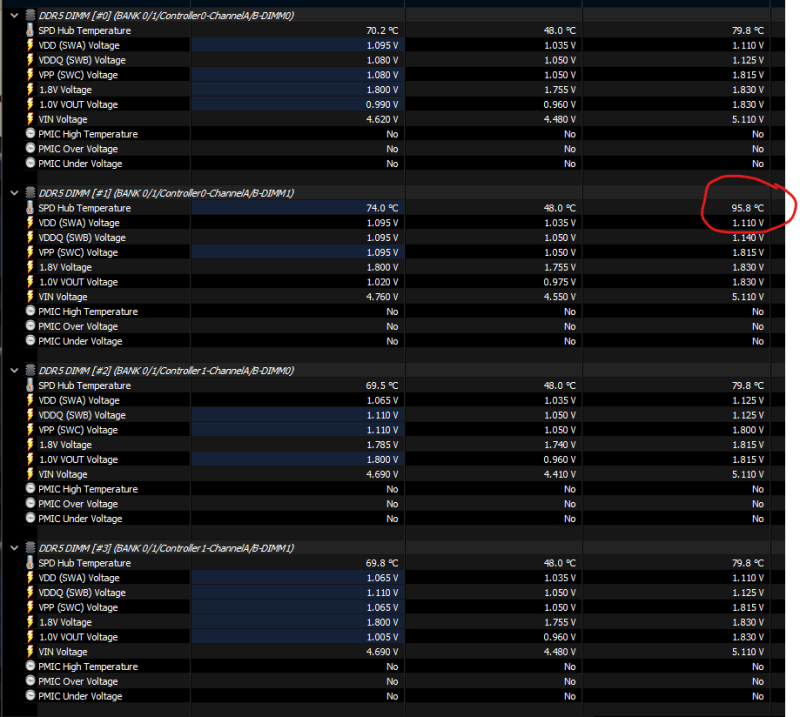
Task: Click DIMM [#1] VIN Voltage value 4.760 V
Action: coord(382,297)
